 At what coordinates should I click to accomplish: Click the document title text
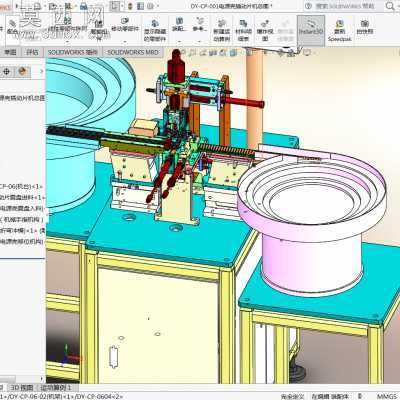pos(231,6)
